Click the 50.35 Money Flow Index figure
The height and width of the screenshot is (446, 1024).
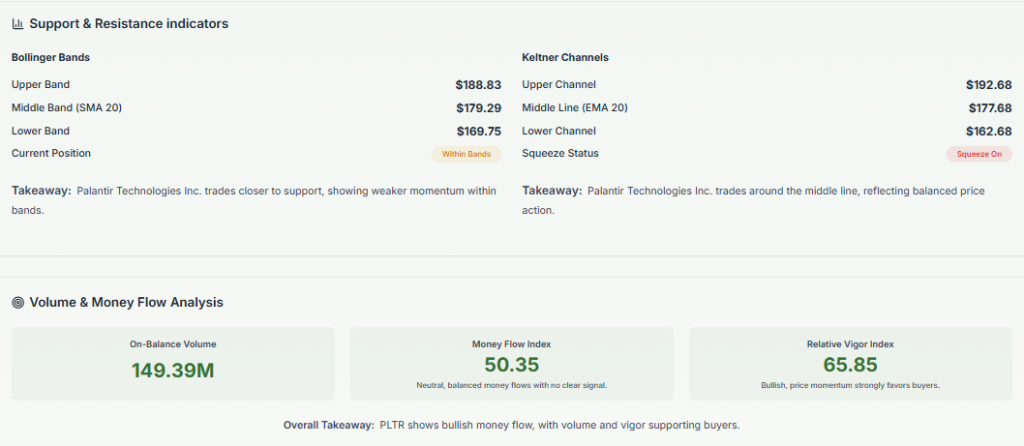click(x=511, y=365)
